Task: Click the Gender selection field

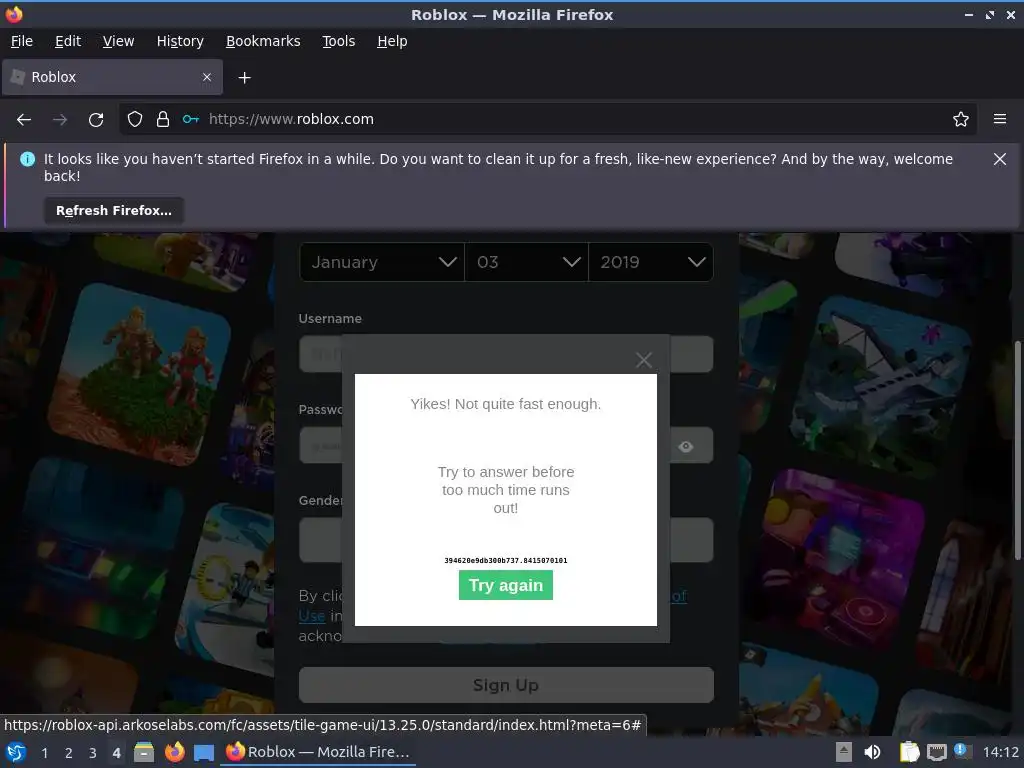Action: click(x=506, y=540)
